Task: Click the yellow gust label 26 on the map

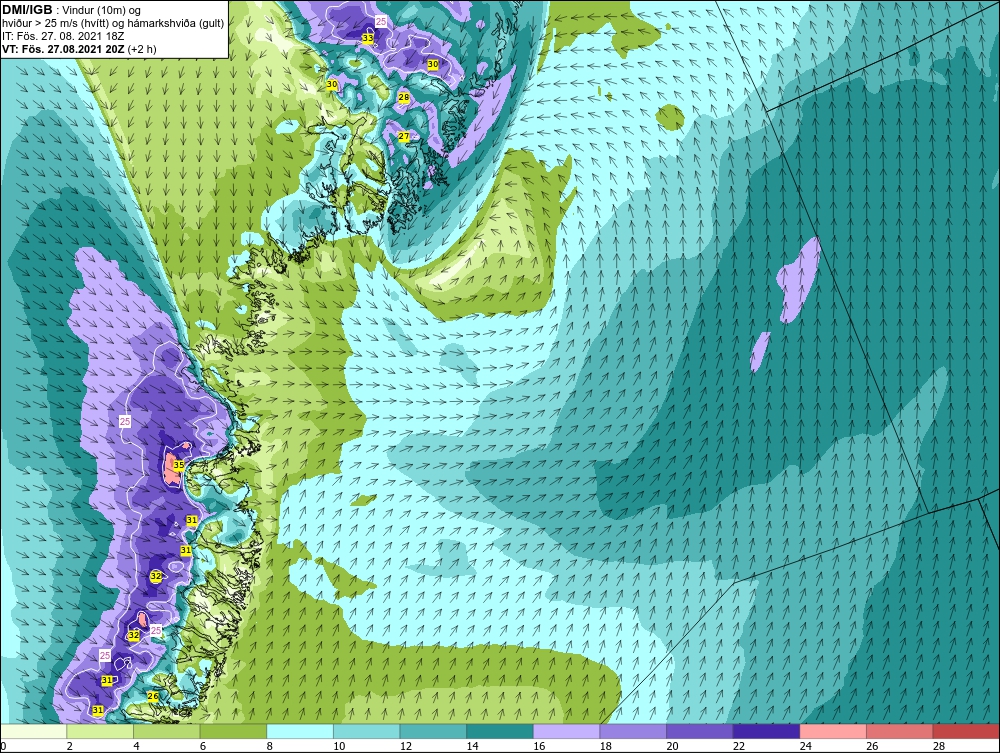Action: point(153,696)
